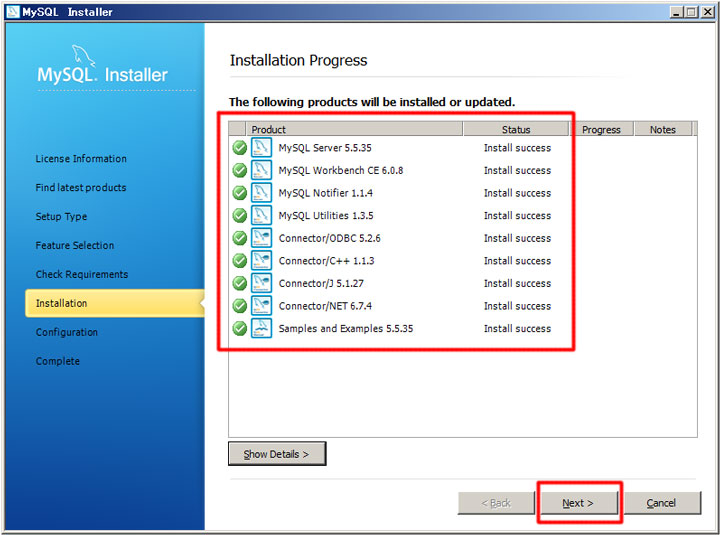Click the MySQL dolphin logo in sidebar
Screen dimensions: 720x535
click(x=84, y=56)
